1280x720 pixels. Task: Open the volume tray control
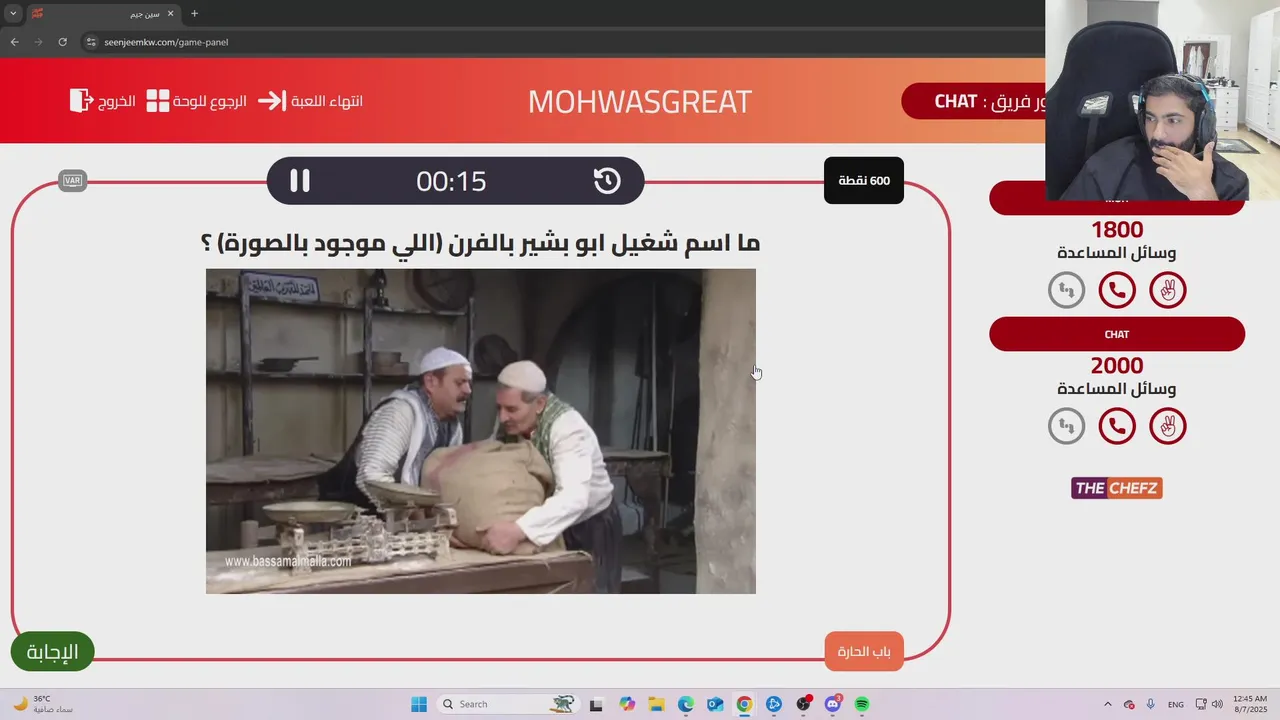pos(1217,704)
